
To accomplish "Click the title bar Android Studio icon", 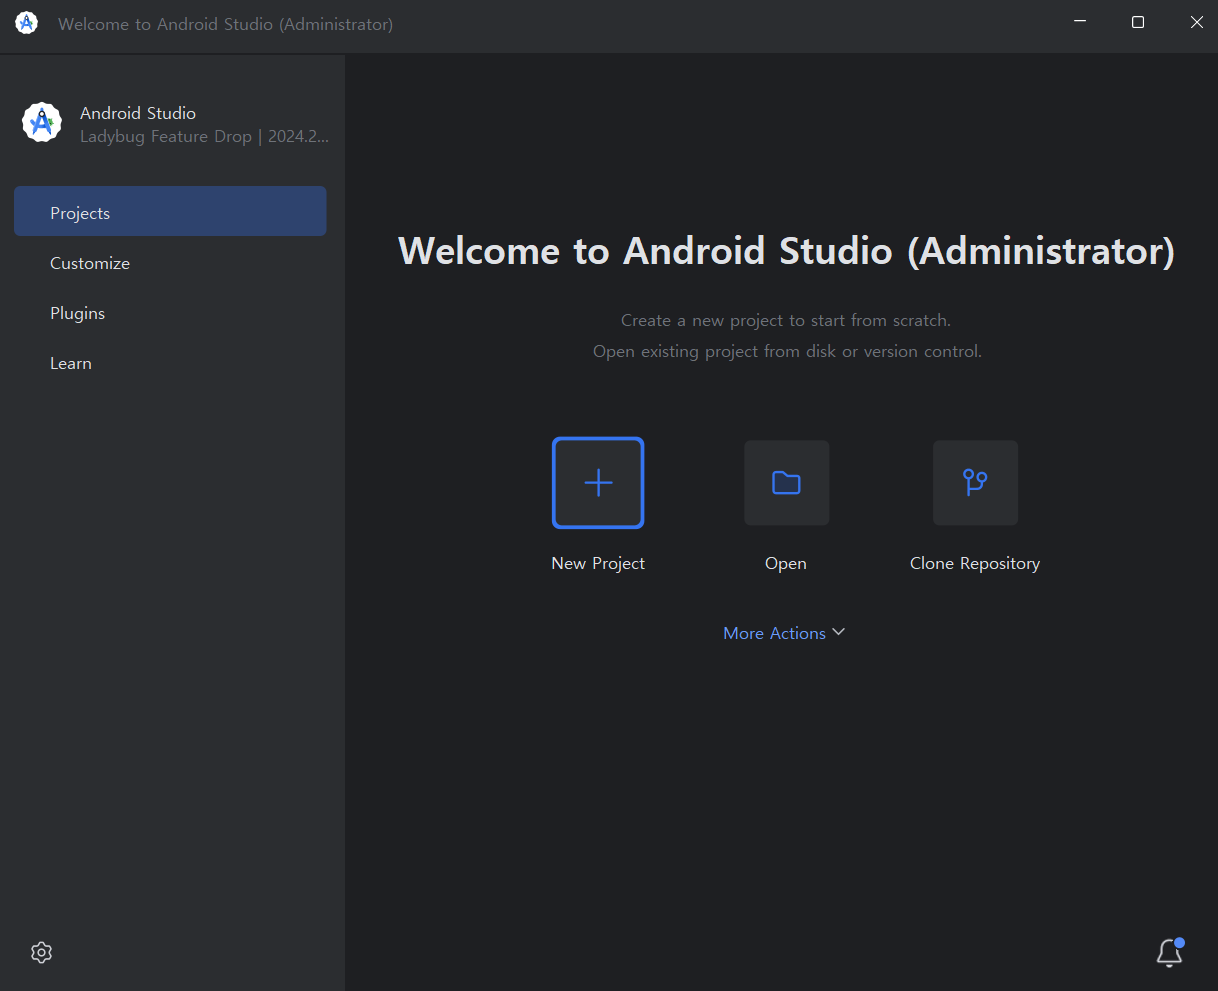I will [27, 23].
